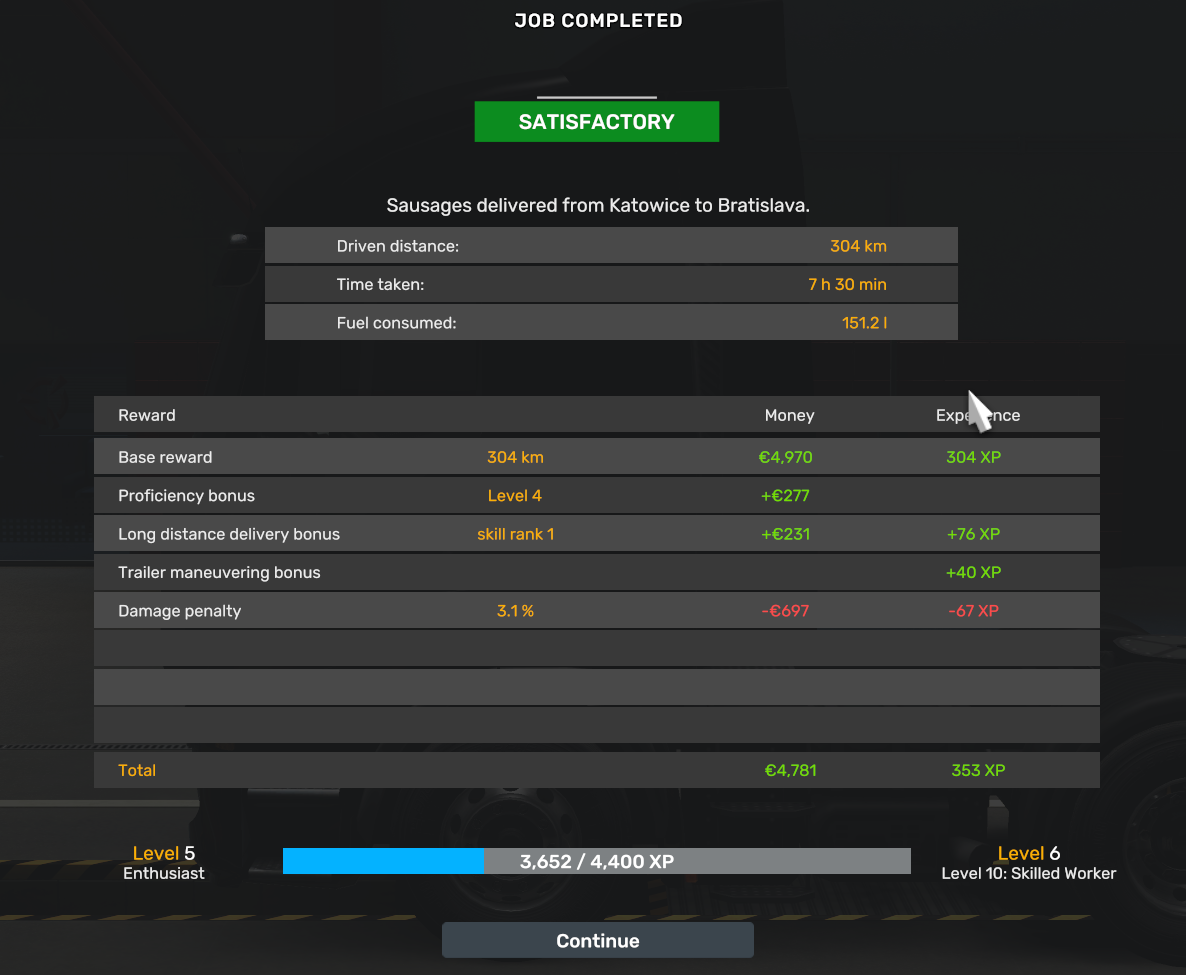Click the 'Level 4' proficiency value
1186x975 pixels.
pos(515,495)
